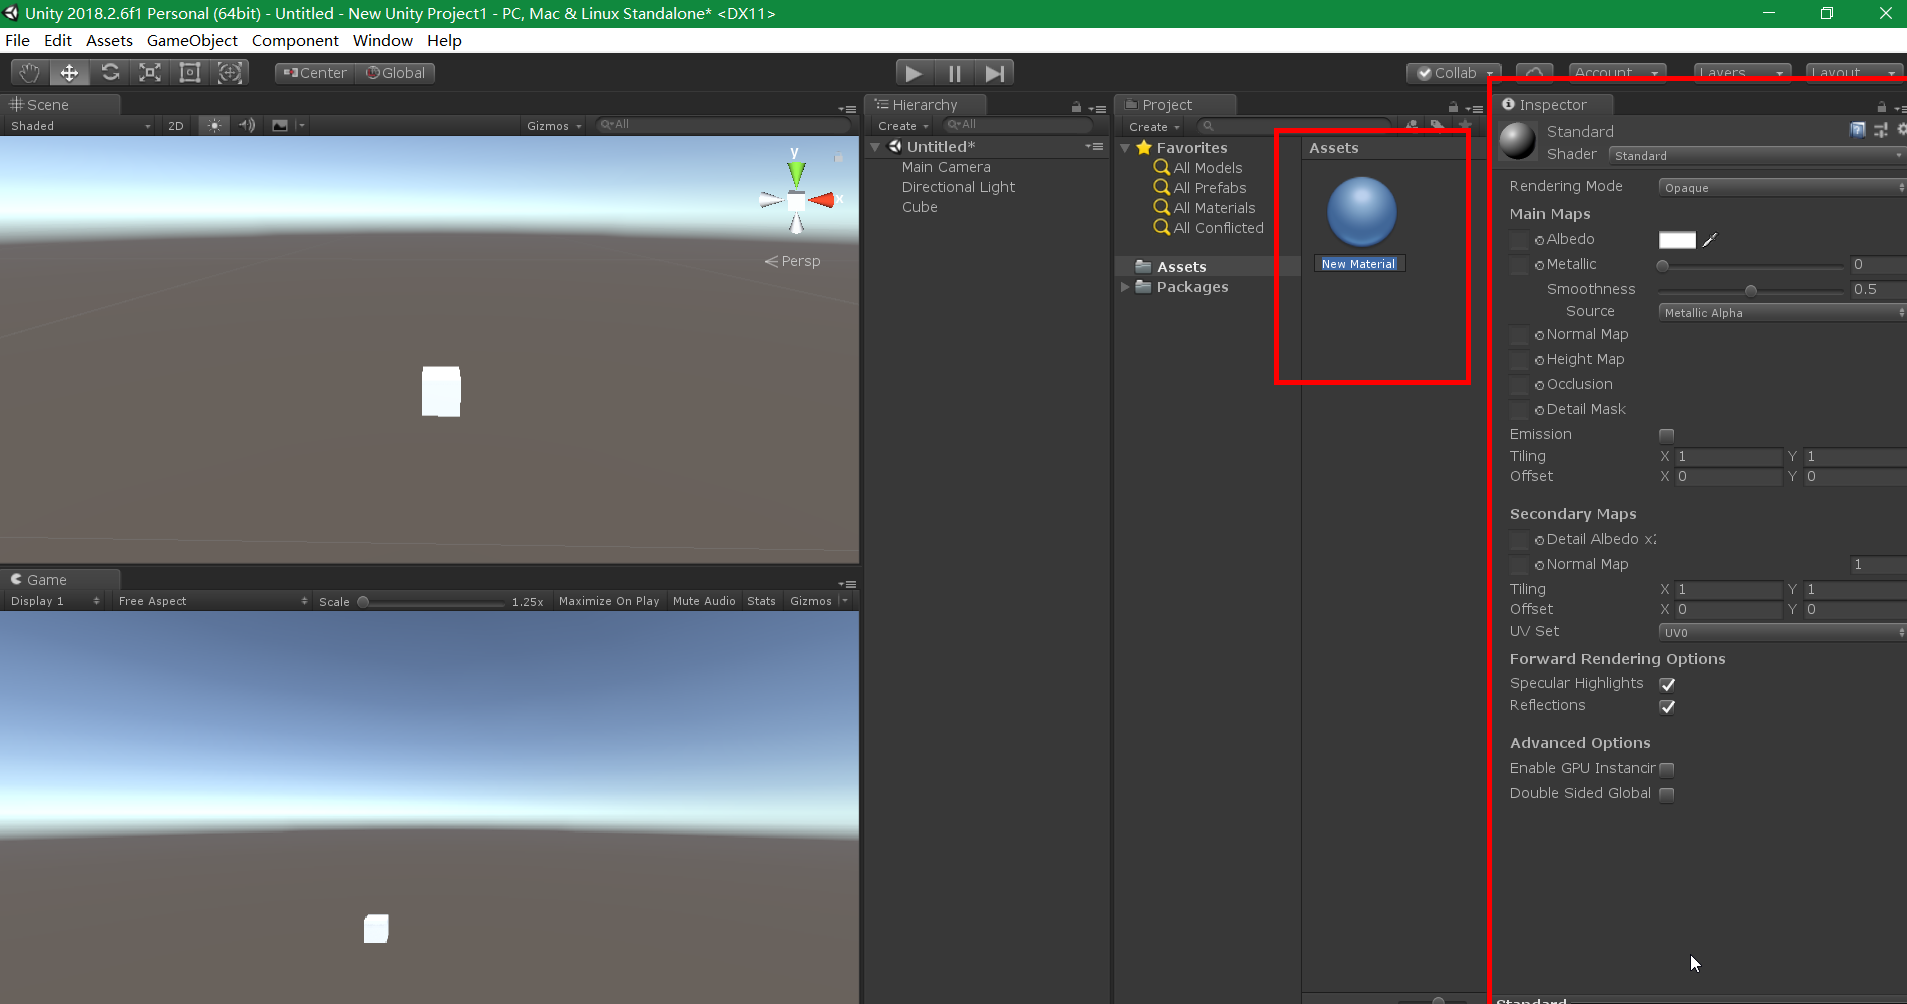Activate the Scale tool

tap(150, 72)
